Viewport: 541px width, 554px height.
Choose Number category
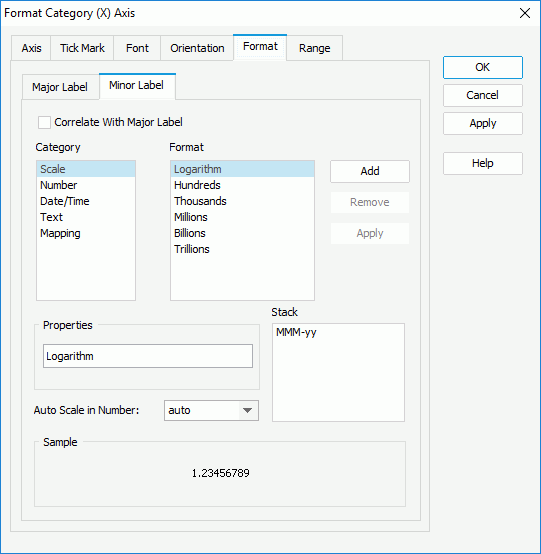coord(86,185)
